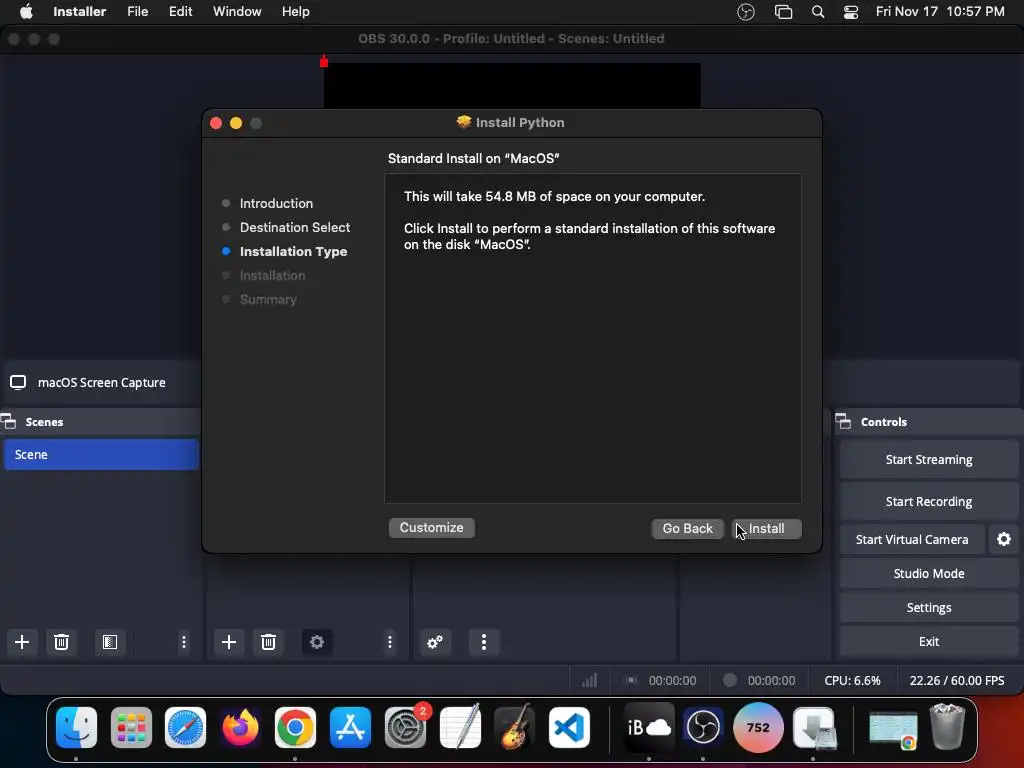The image size is (1024, 768).
Task: Open virtual camera settings gear in OBS
Action: (1004, 539)
